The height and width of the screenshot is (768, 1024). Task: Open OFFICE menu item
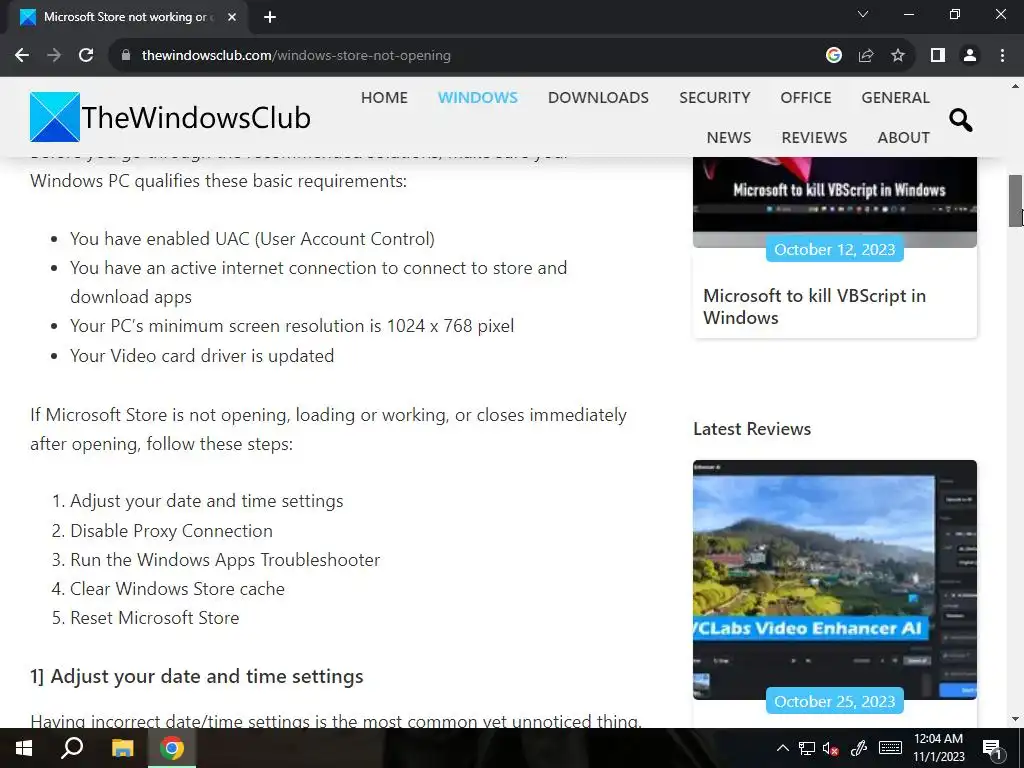click(x=806, y=97)
